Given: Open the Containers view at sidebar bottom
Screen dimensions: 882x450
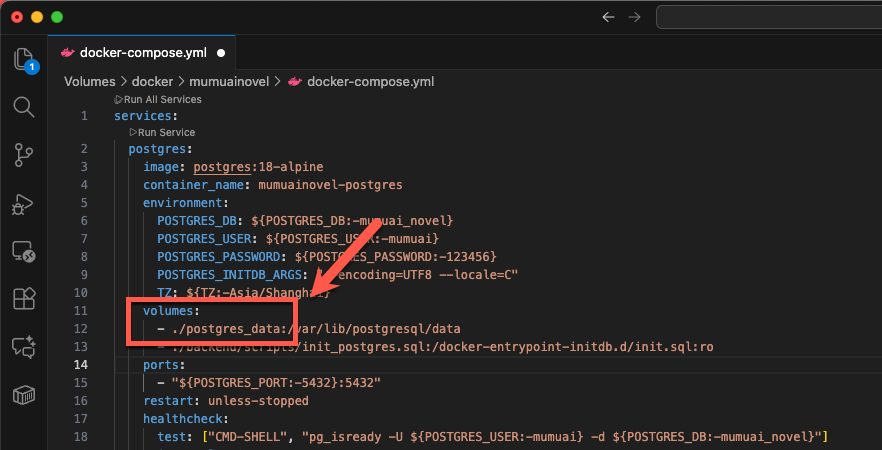Looking at the screenshot, I should pyautogui.click(x=23, y=395).
